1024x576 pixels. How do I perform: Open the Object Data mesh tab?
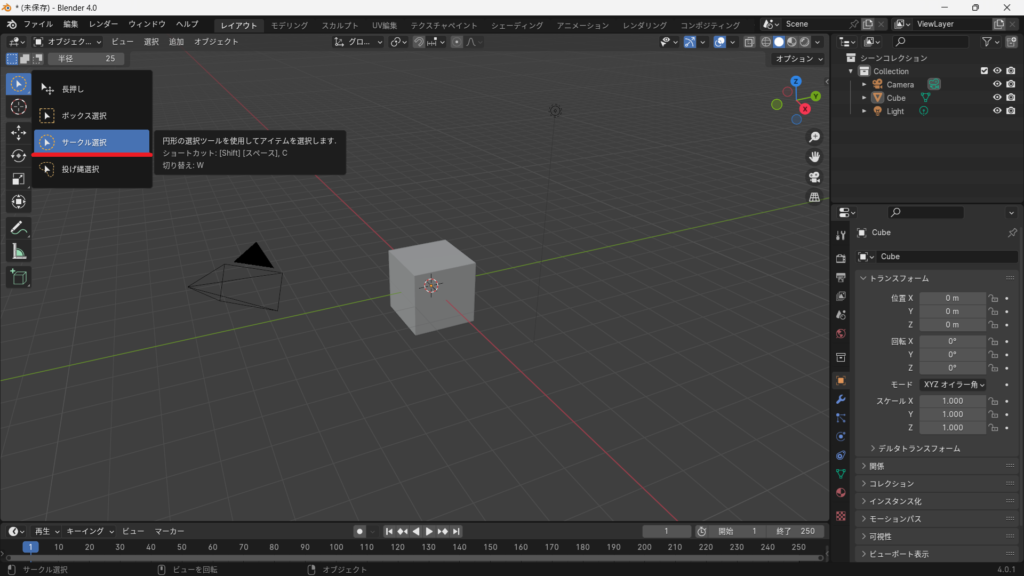click(x=840, y=473)
